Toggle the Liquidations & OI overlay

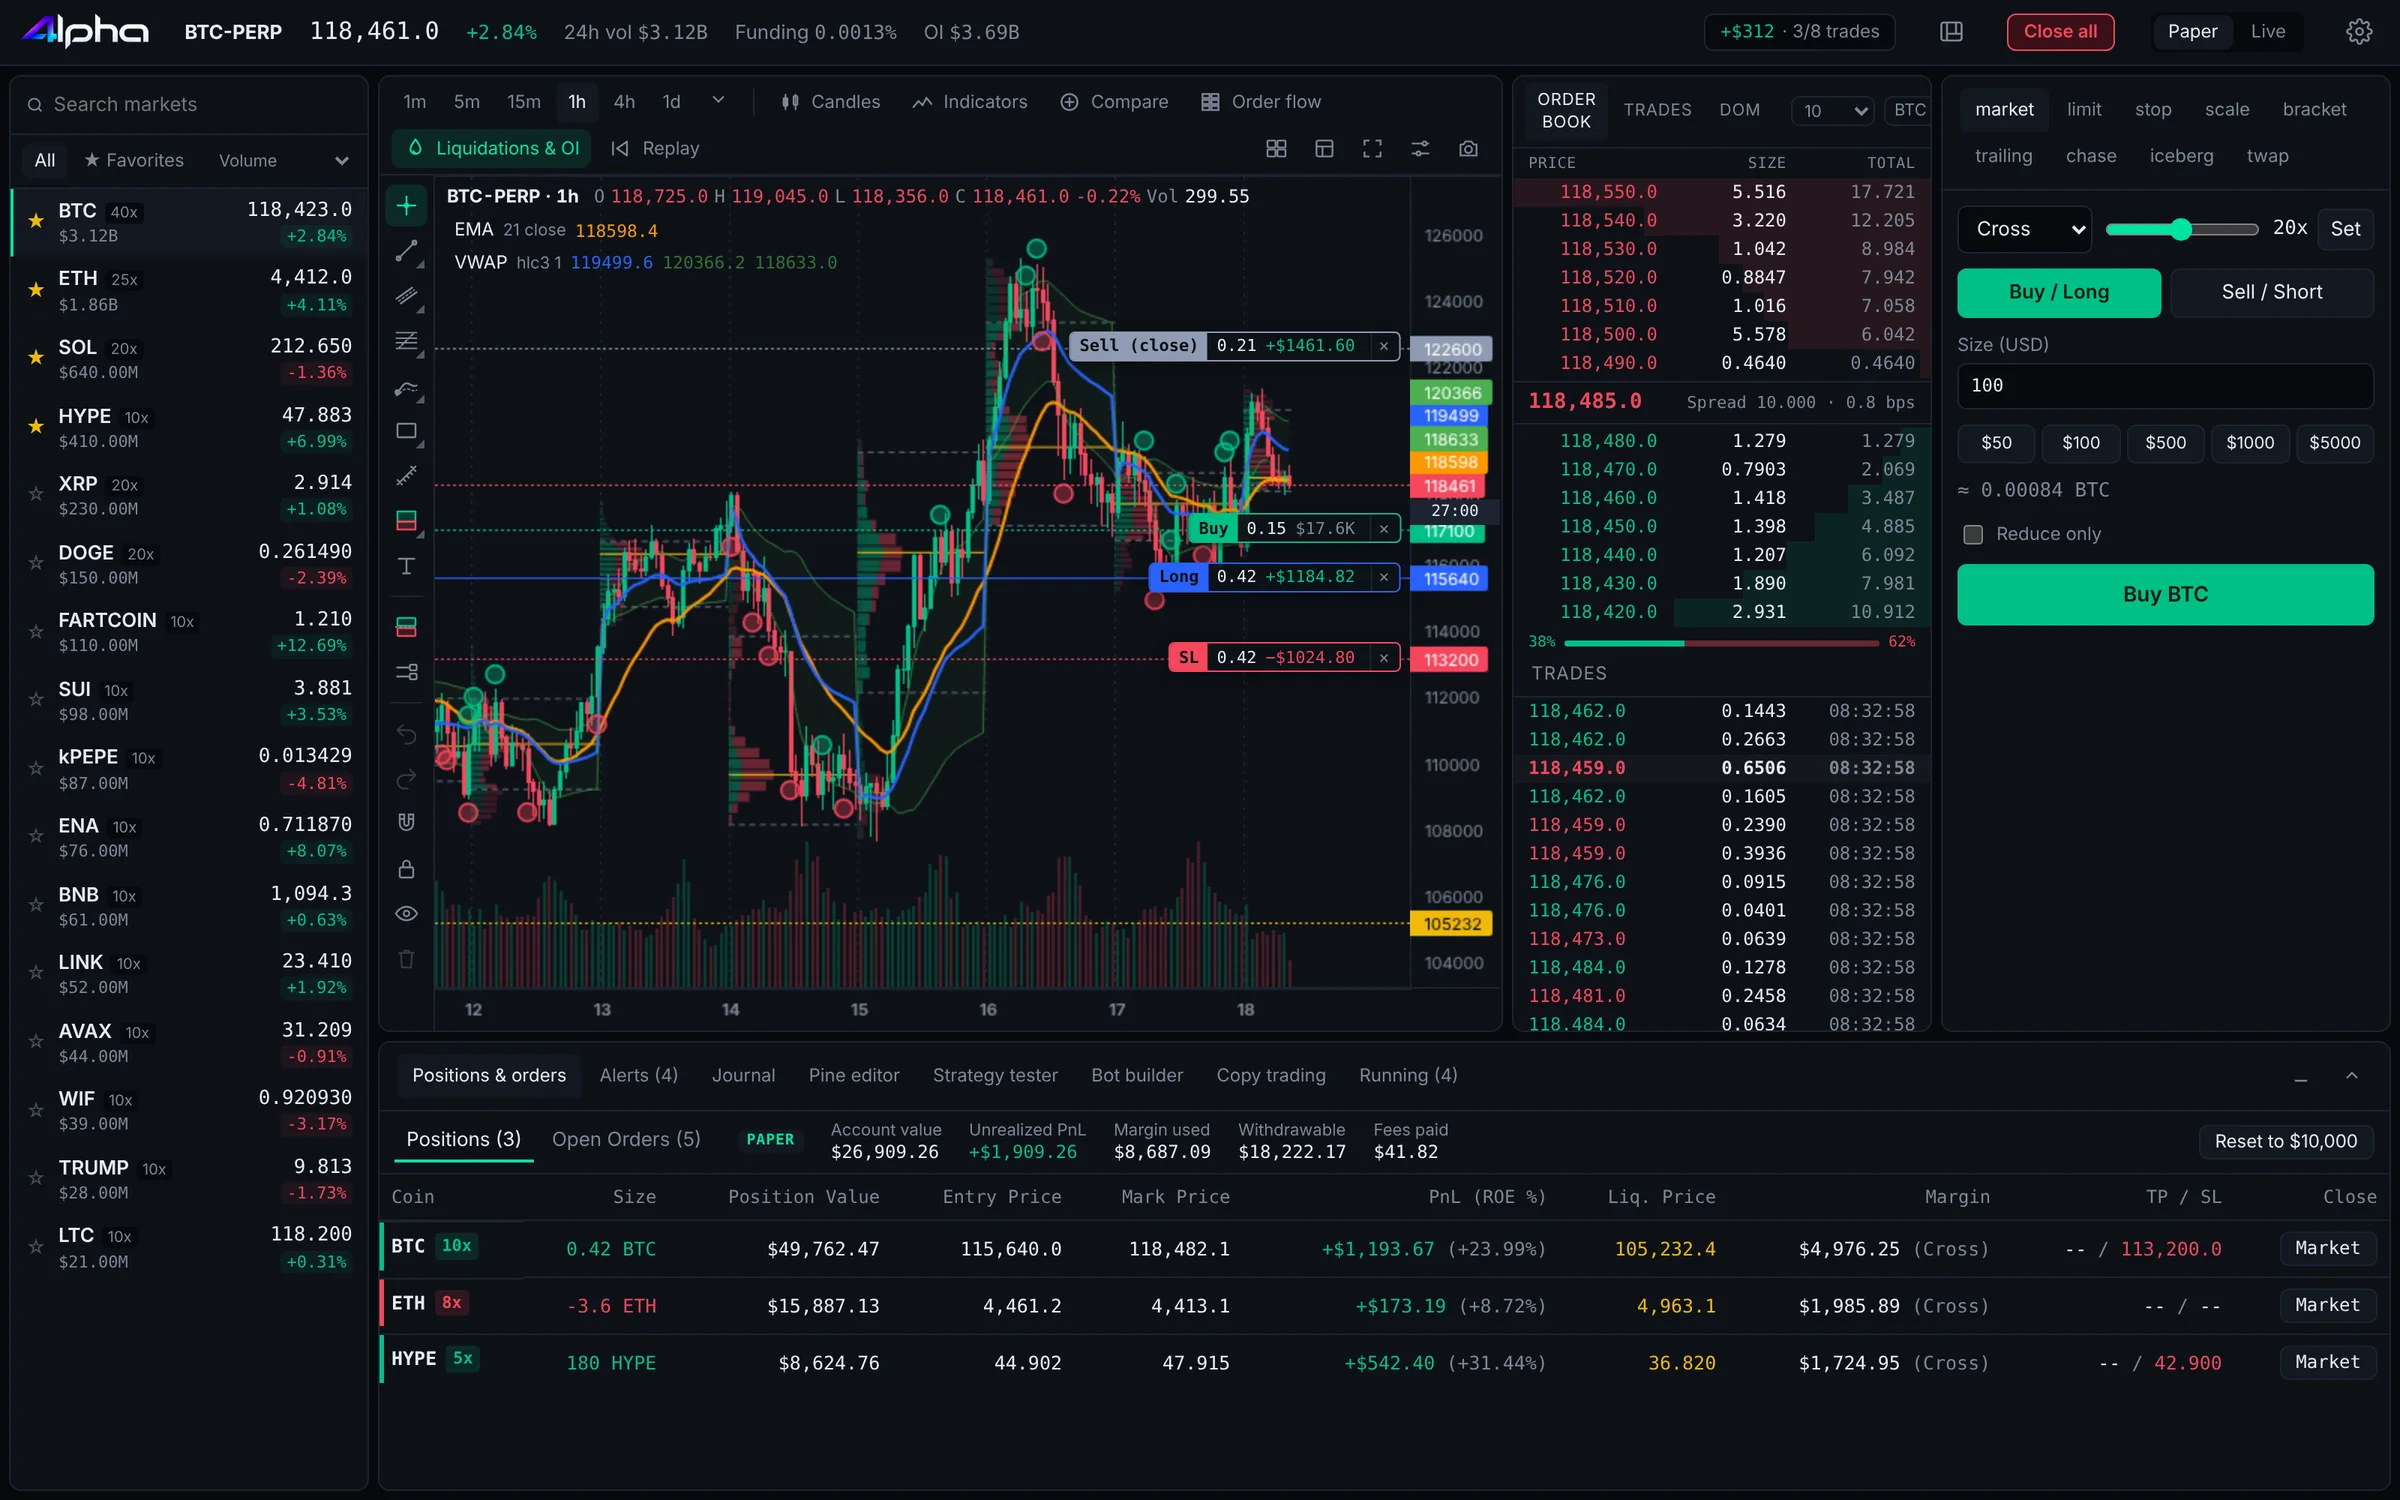coord(492,149)
